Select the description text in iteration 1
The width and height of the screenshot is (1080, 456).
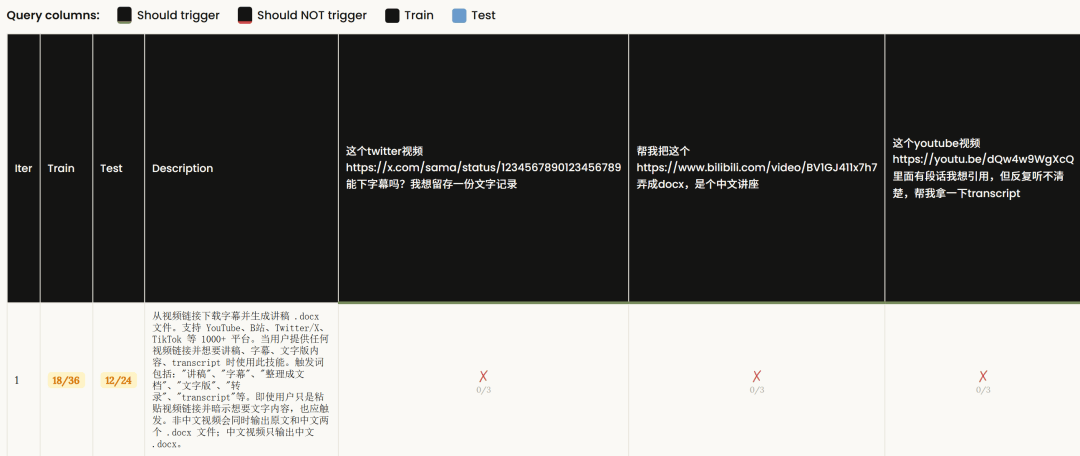click(x=241, y=379)
